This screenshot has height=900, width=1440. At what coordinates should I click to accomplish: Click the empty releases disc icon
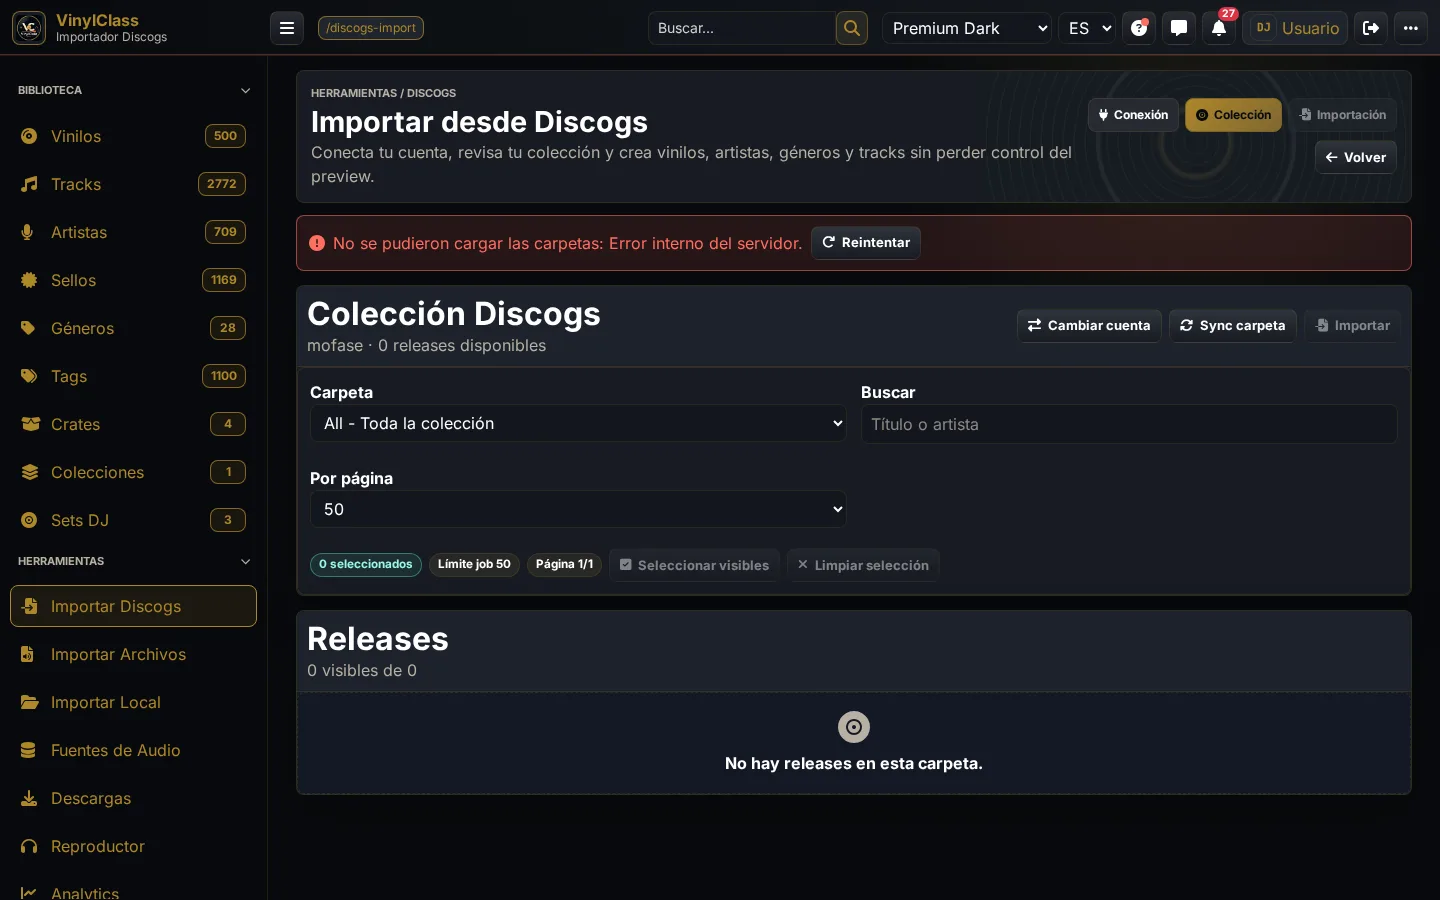point(854,727)
